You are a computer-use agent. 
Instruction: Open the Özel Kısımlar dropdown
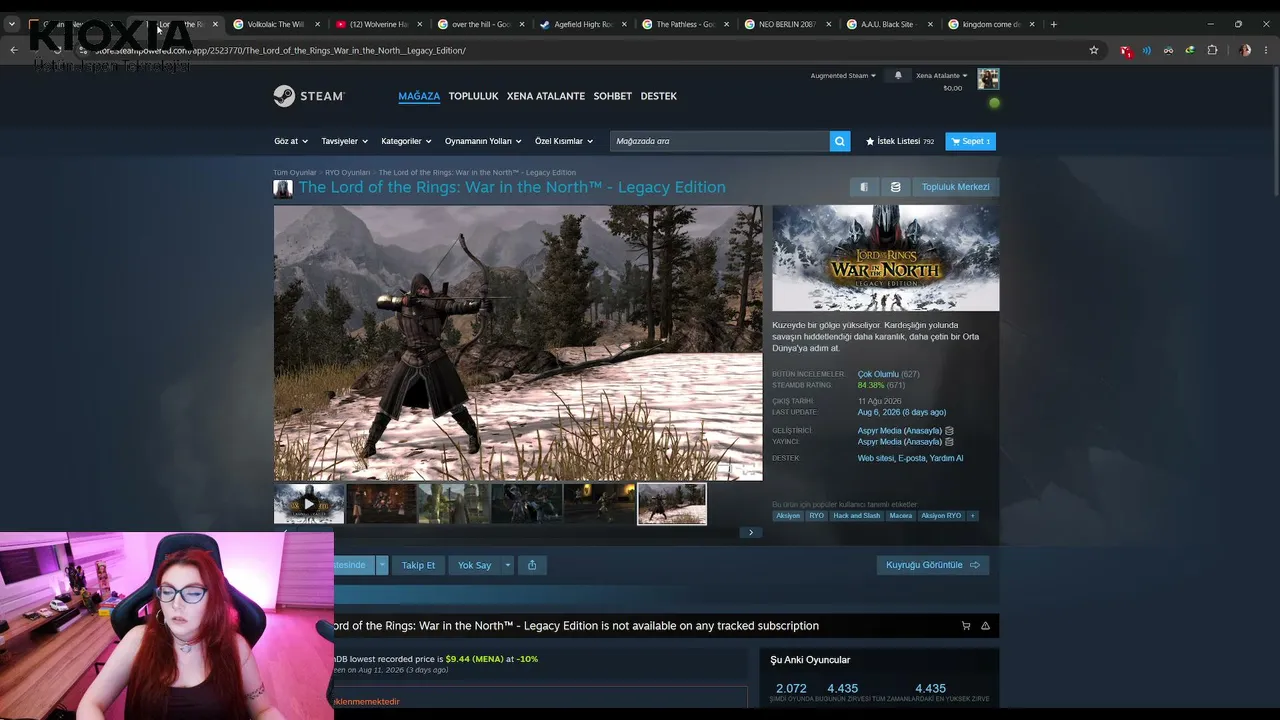564,141
